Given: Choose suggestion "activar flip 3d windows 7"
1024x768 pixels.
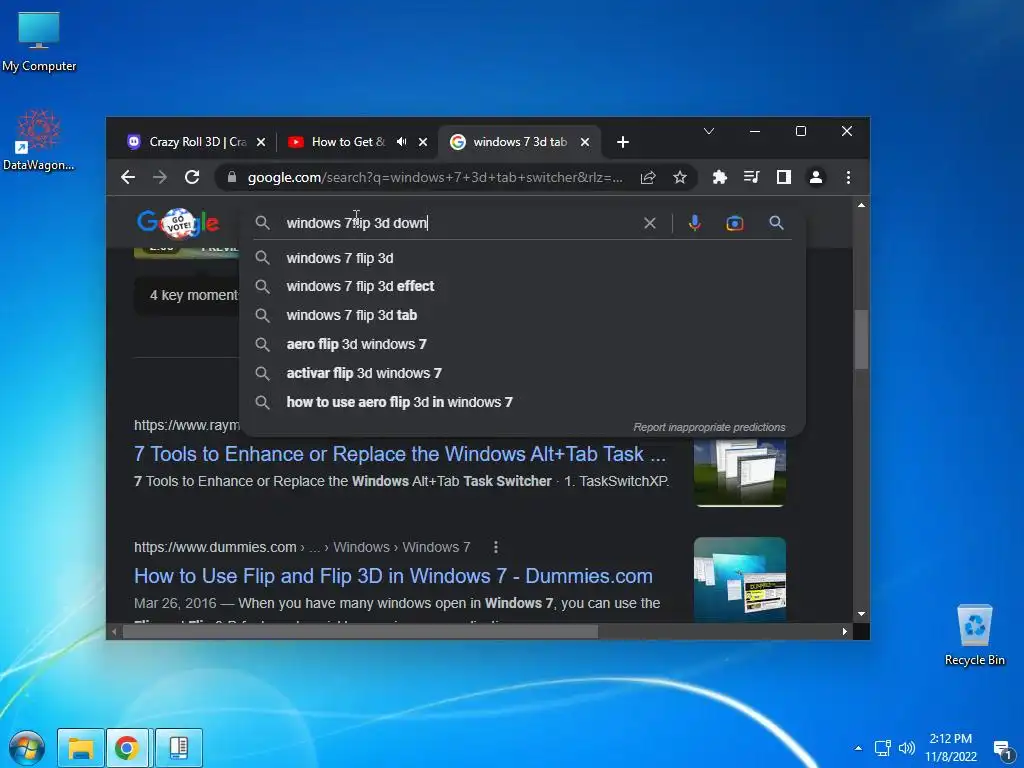Looking at the screenshot, I should tap(364, 373).
